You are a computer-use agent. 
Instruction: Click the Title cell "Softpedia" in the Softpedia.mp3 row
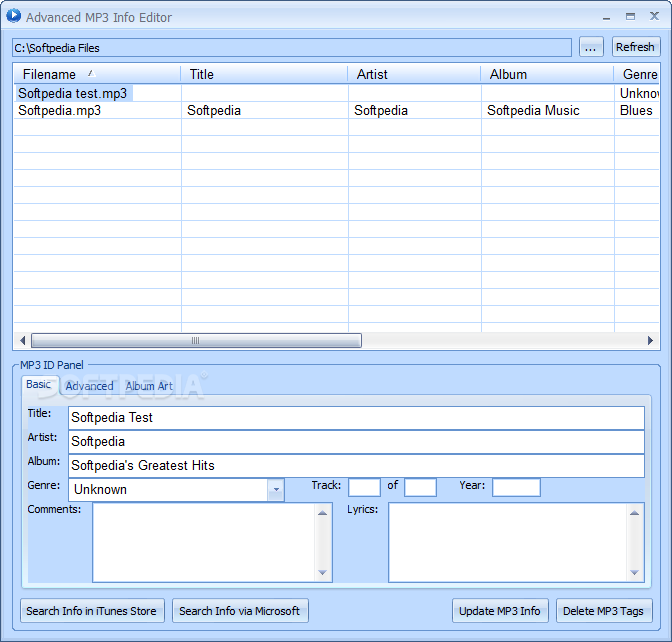[214, 111]
